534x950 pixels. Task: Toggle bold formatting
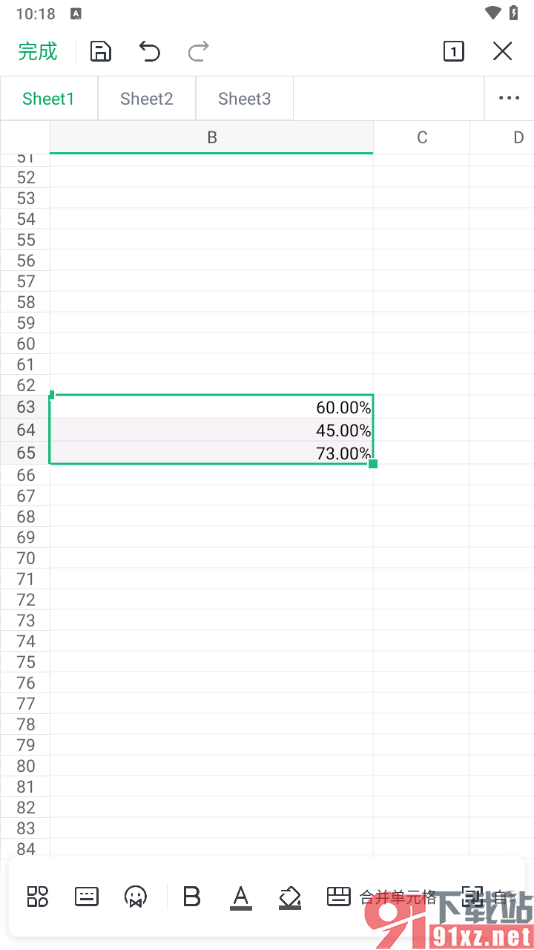coord(192,896)
